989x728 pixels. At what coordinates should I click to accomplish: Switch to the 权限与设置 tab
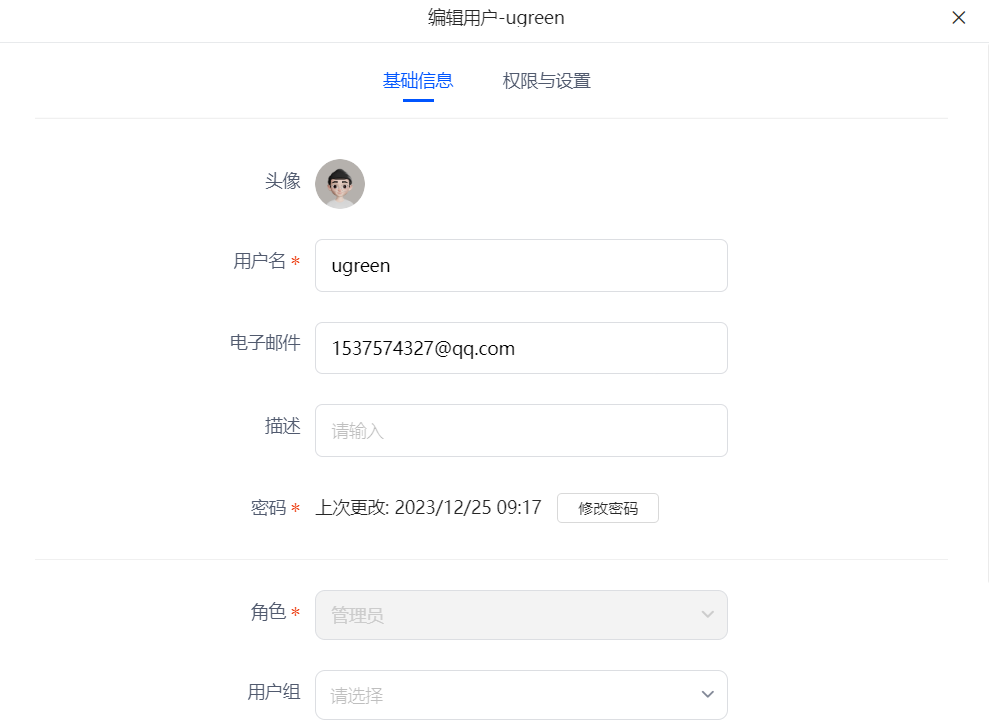546,81
